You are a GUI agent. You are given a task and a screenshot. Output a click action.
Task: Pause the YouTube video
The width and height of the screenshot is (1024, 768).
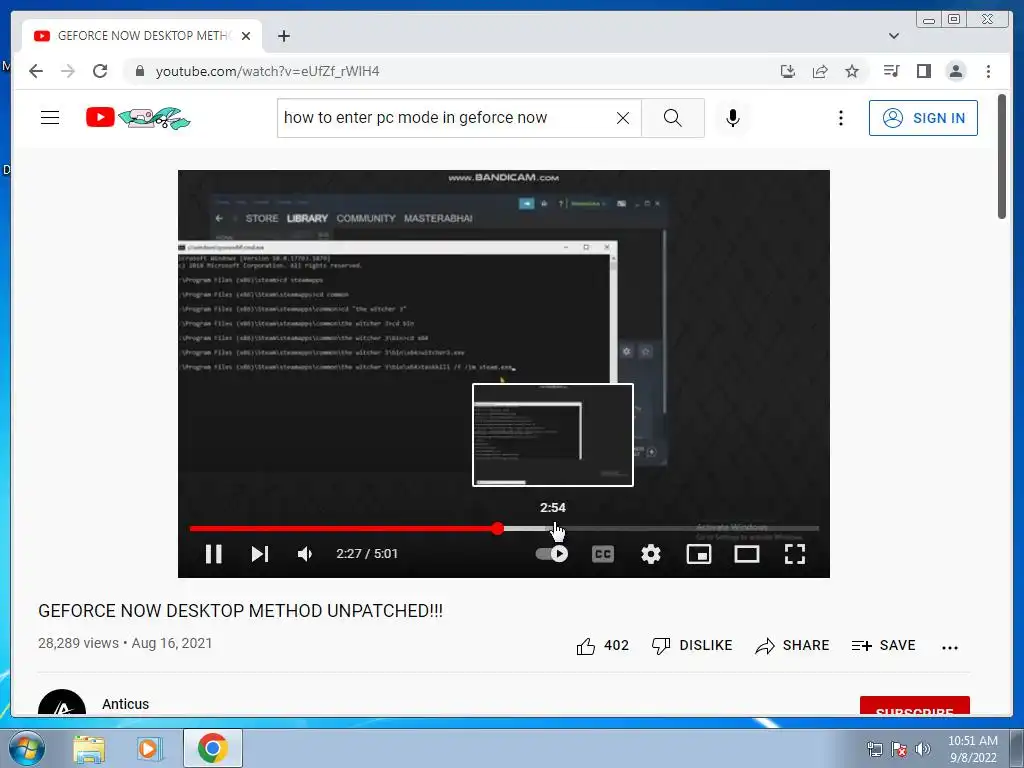click(x=214, y=554)
